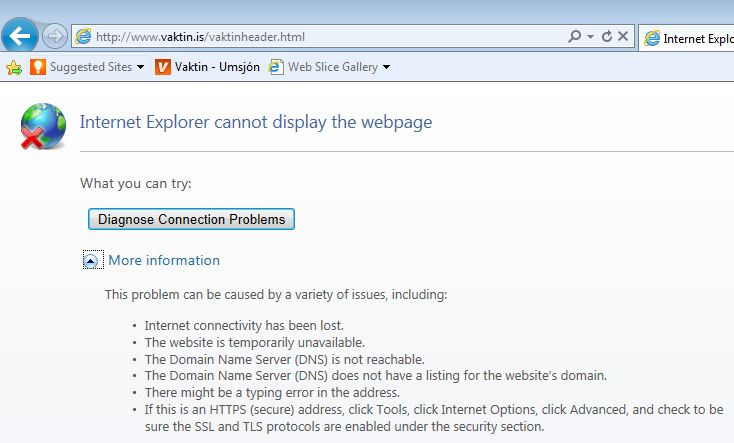Click the orange Suggested Sites icon
The height and width of the screenshot is (443, 734).
pyautogui.click(x=37, y=67)
